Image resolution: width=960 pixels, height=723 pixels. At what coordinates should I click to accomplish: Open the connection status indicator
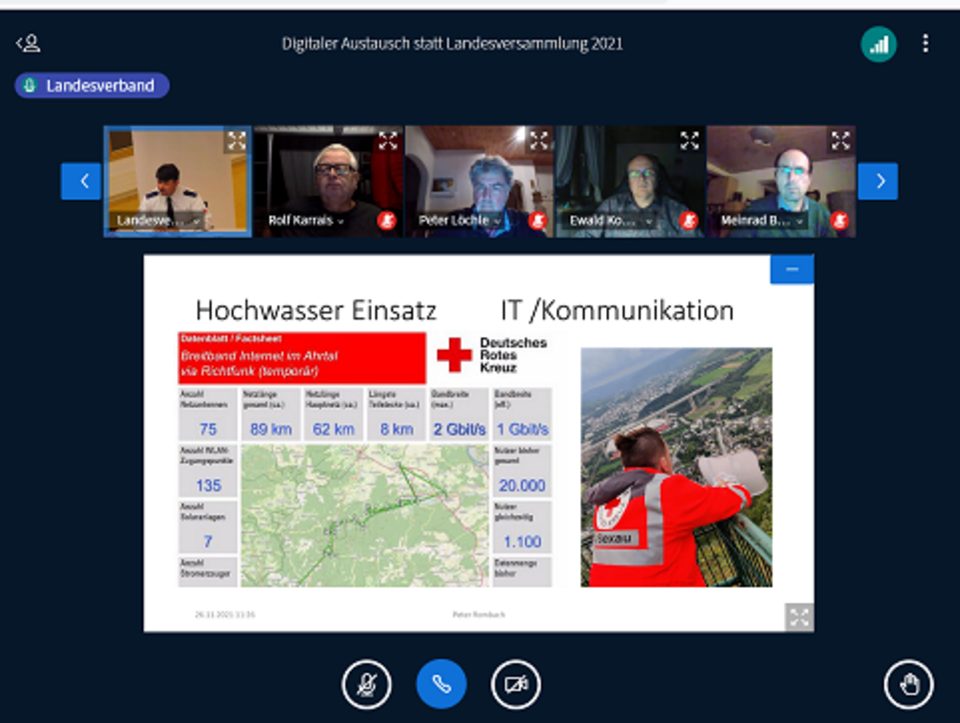tap(878, 44)
